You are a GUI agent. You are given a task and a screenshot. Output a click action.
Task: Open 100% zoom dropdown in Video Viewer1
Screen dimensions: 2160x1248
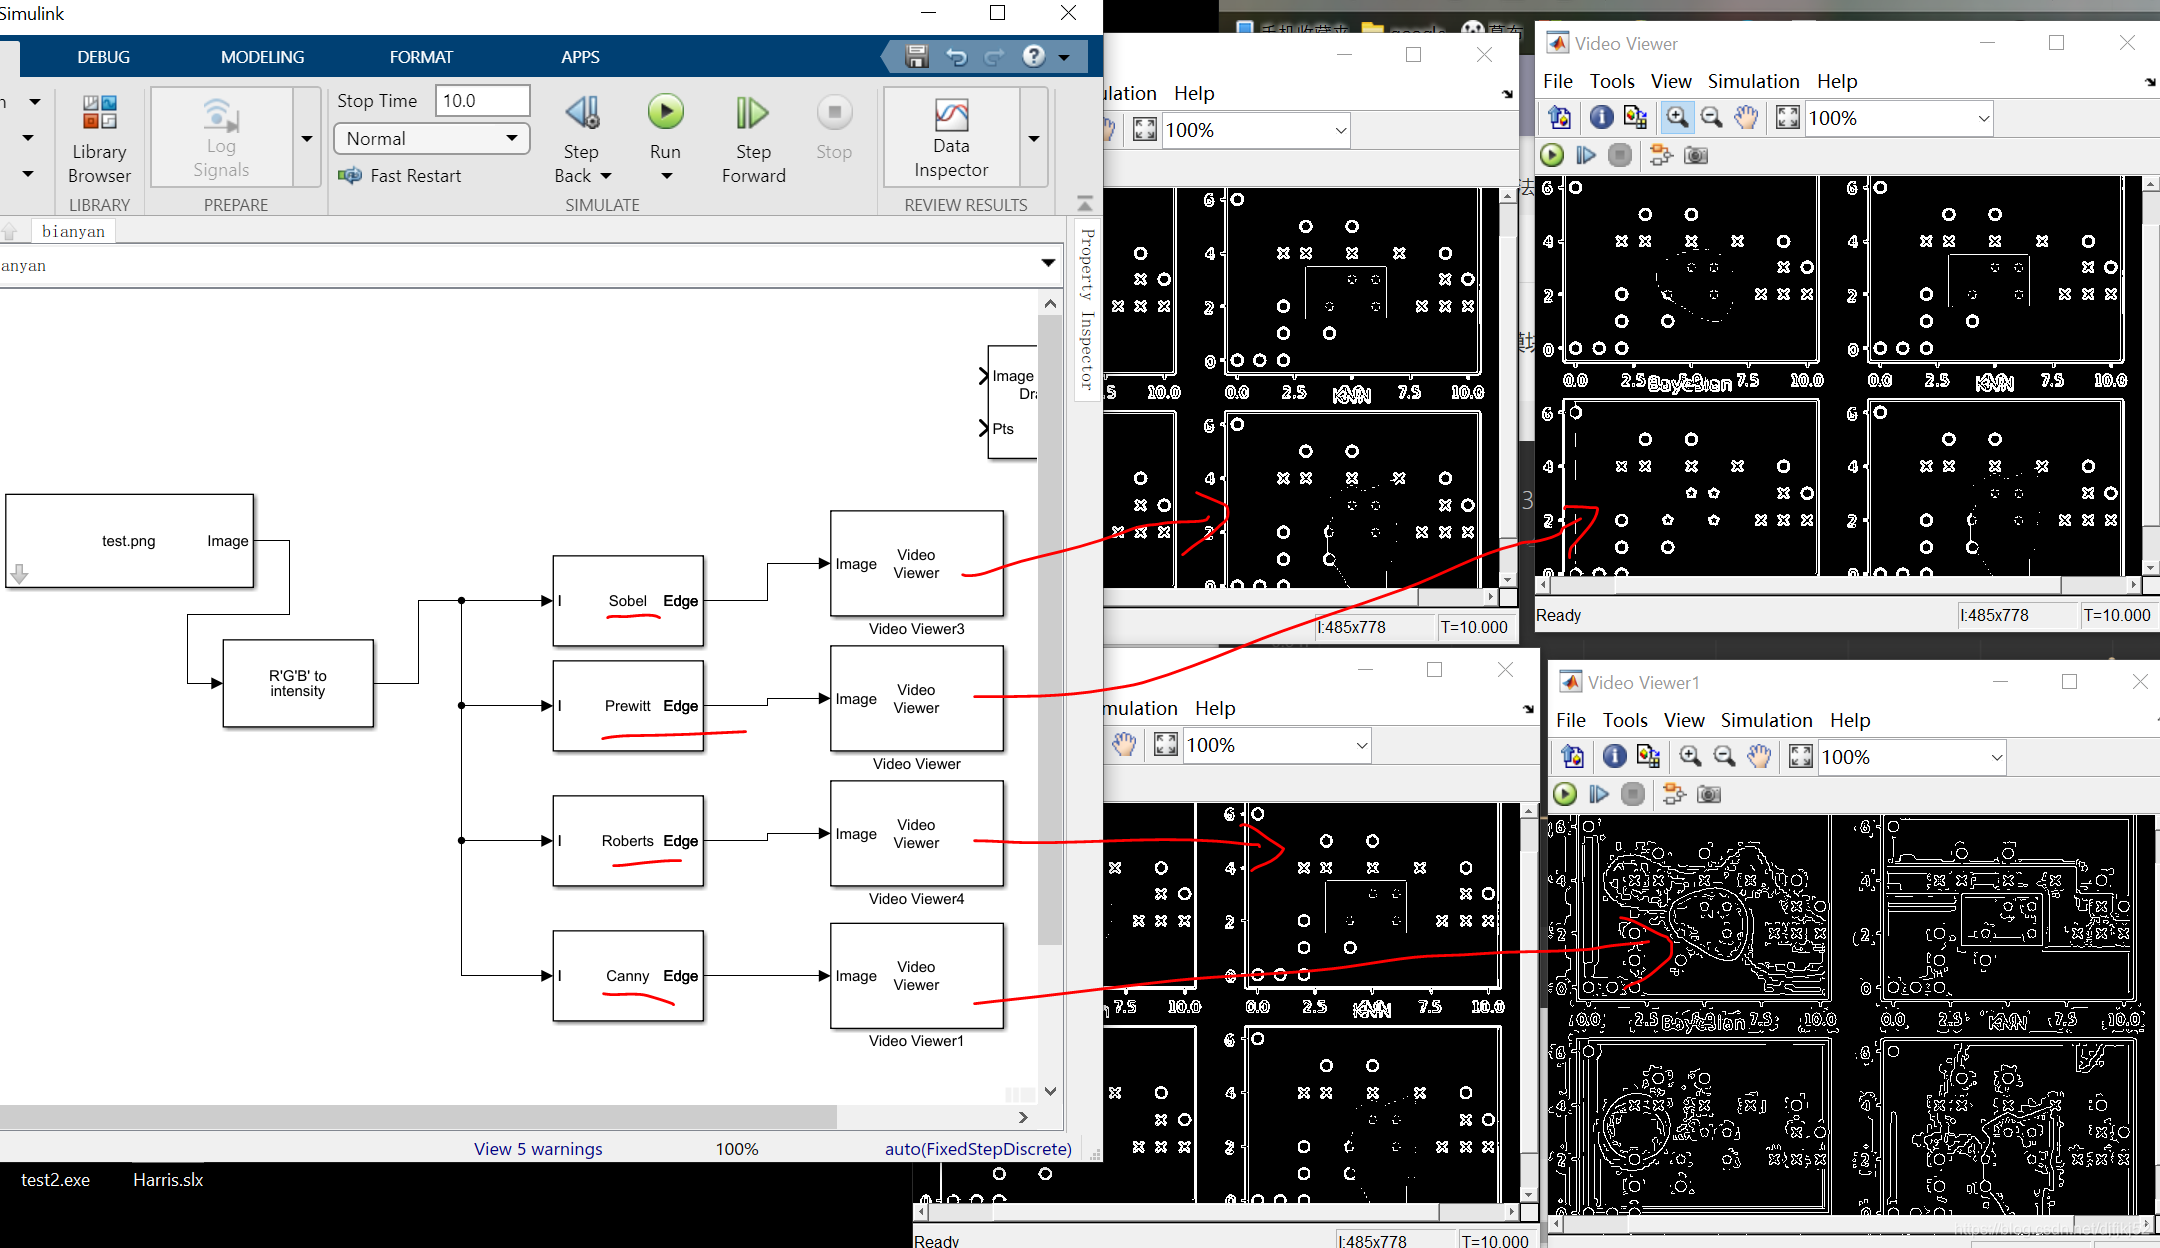[1997, 757]
